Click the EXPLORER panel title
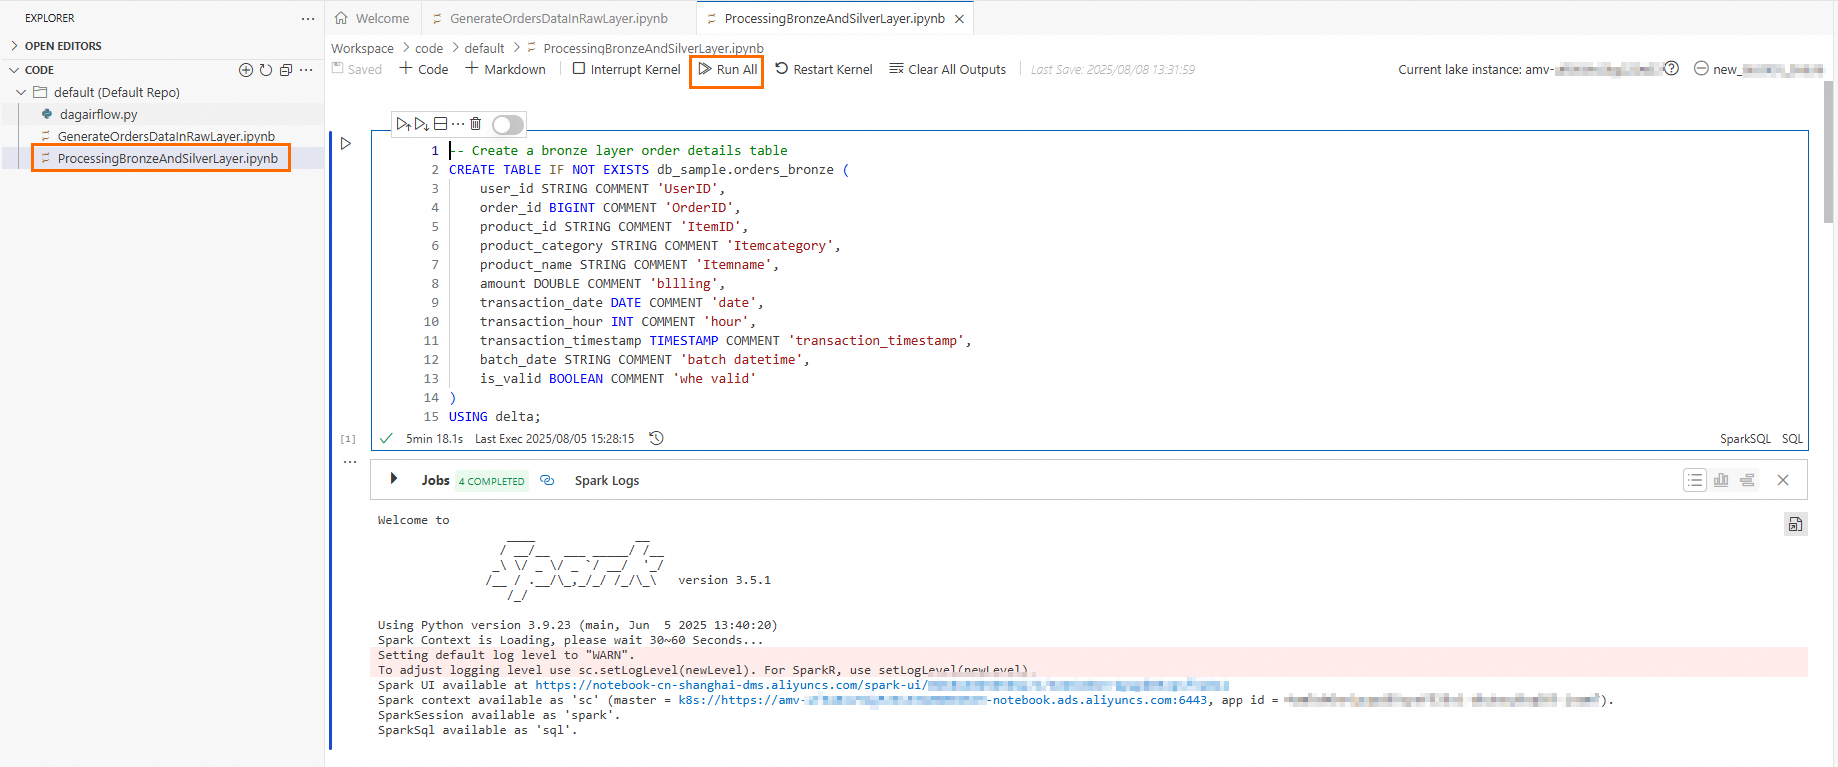1838x767 pixels. [x=50, y=18]
